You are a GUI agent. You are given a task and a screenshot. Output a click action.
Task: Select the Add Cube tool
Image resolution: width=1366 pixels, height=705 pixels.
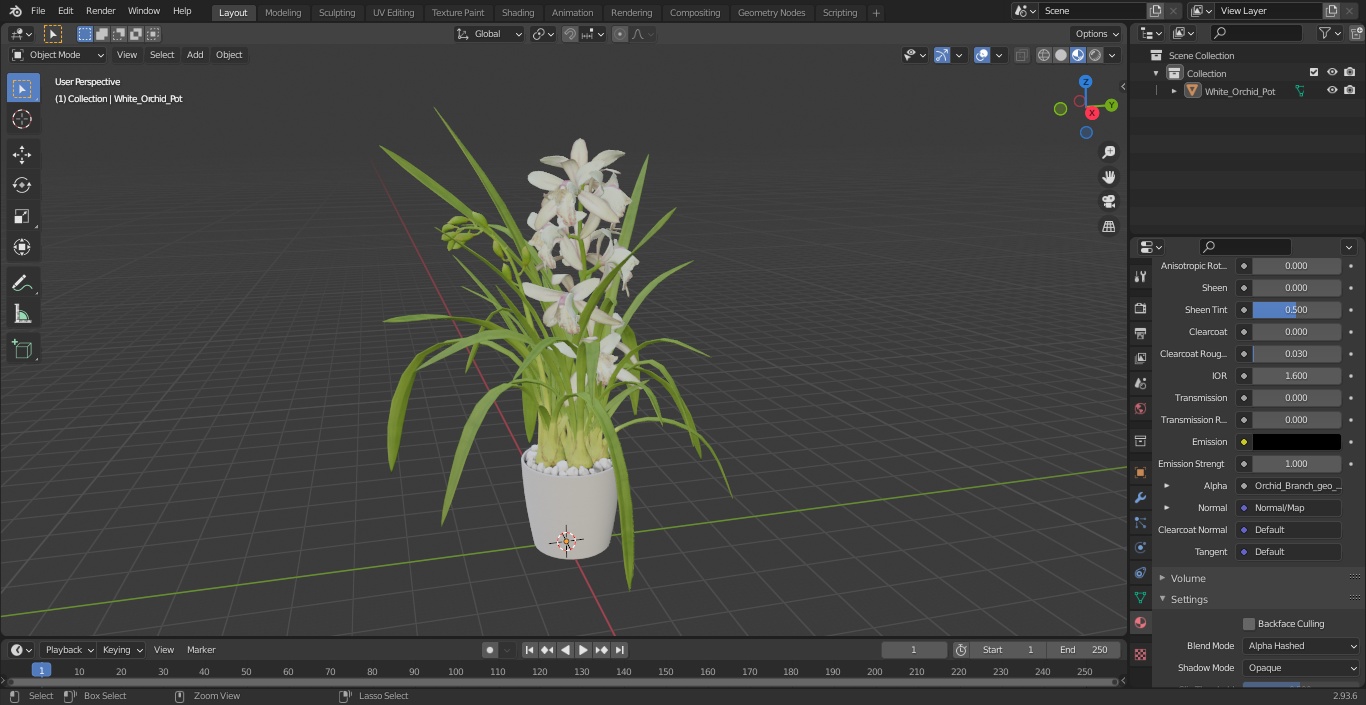22,349
